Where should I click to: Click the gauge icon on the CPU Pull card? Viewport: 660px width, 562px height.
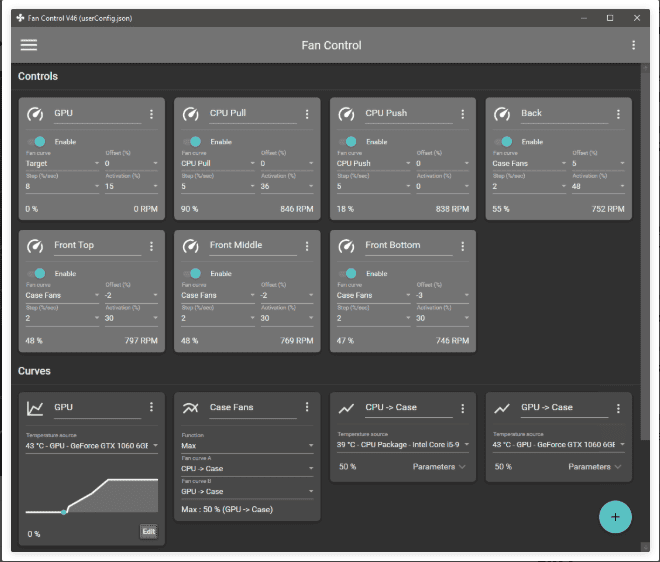tap(191, 114)
